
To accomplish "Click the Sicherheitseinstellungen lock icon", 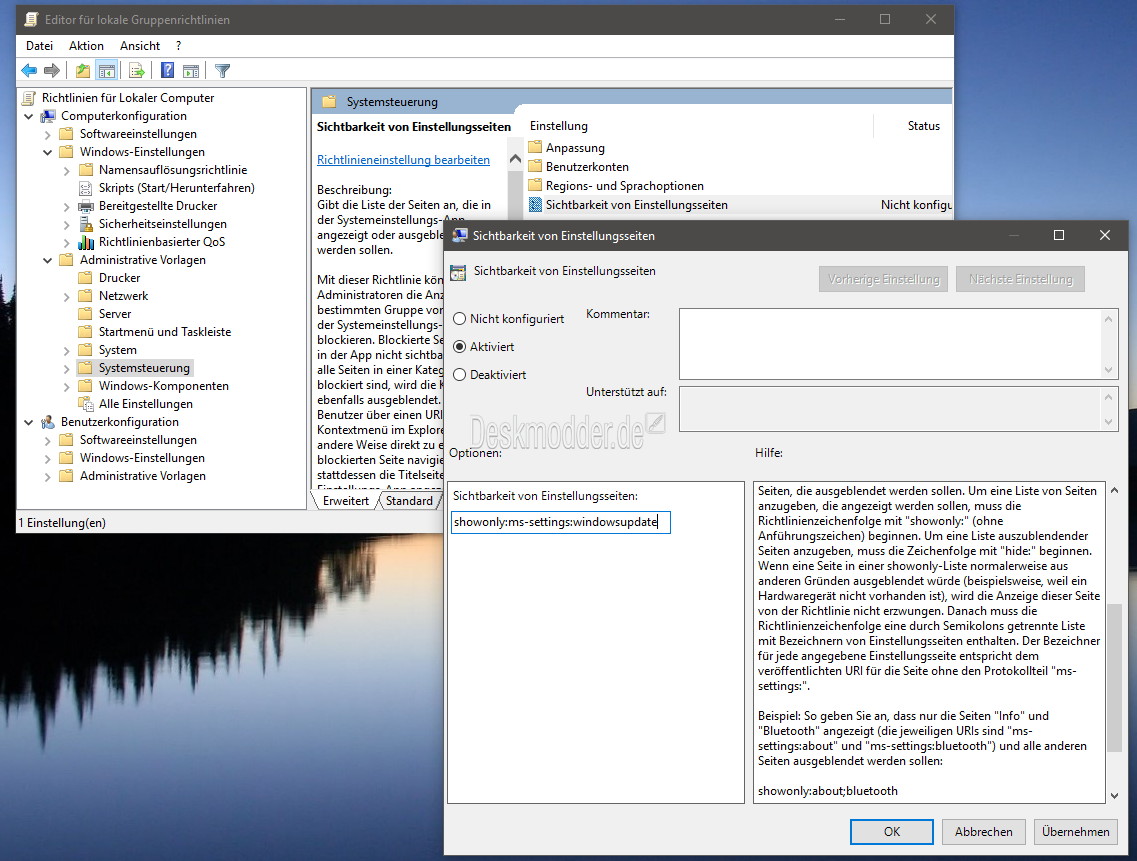I will coord(86,223).
